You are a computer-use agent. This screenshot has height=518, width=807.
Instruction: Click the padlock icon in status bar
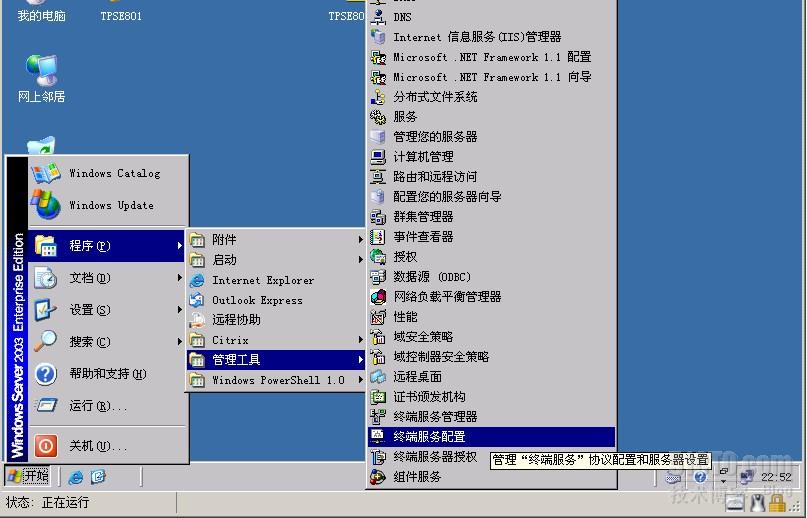pyautogui.click(x=777, y=504)
